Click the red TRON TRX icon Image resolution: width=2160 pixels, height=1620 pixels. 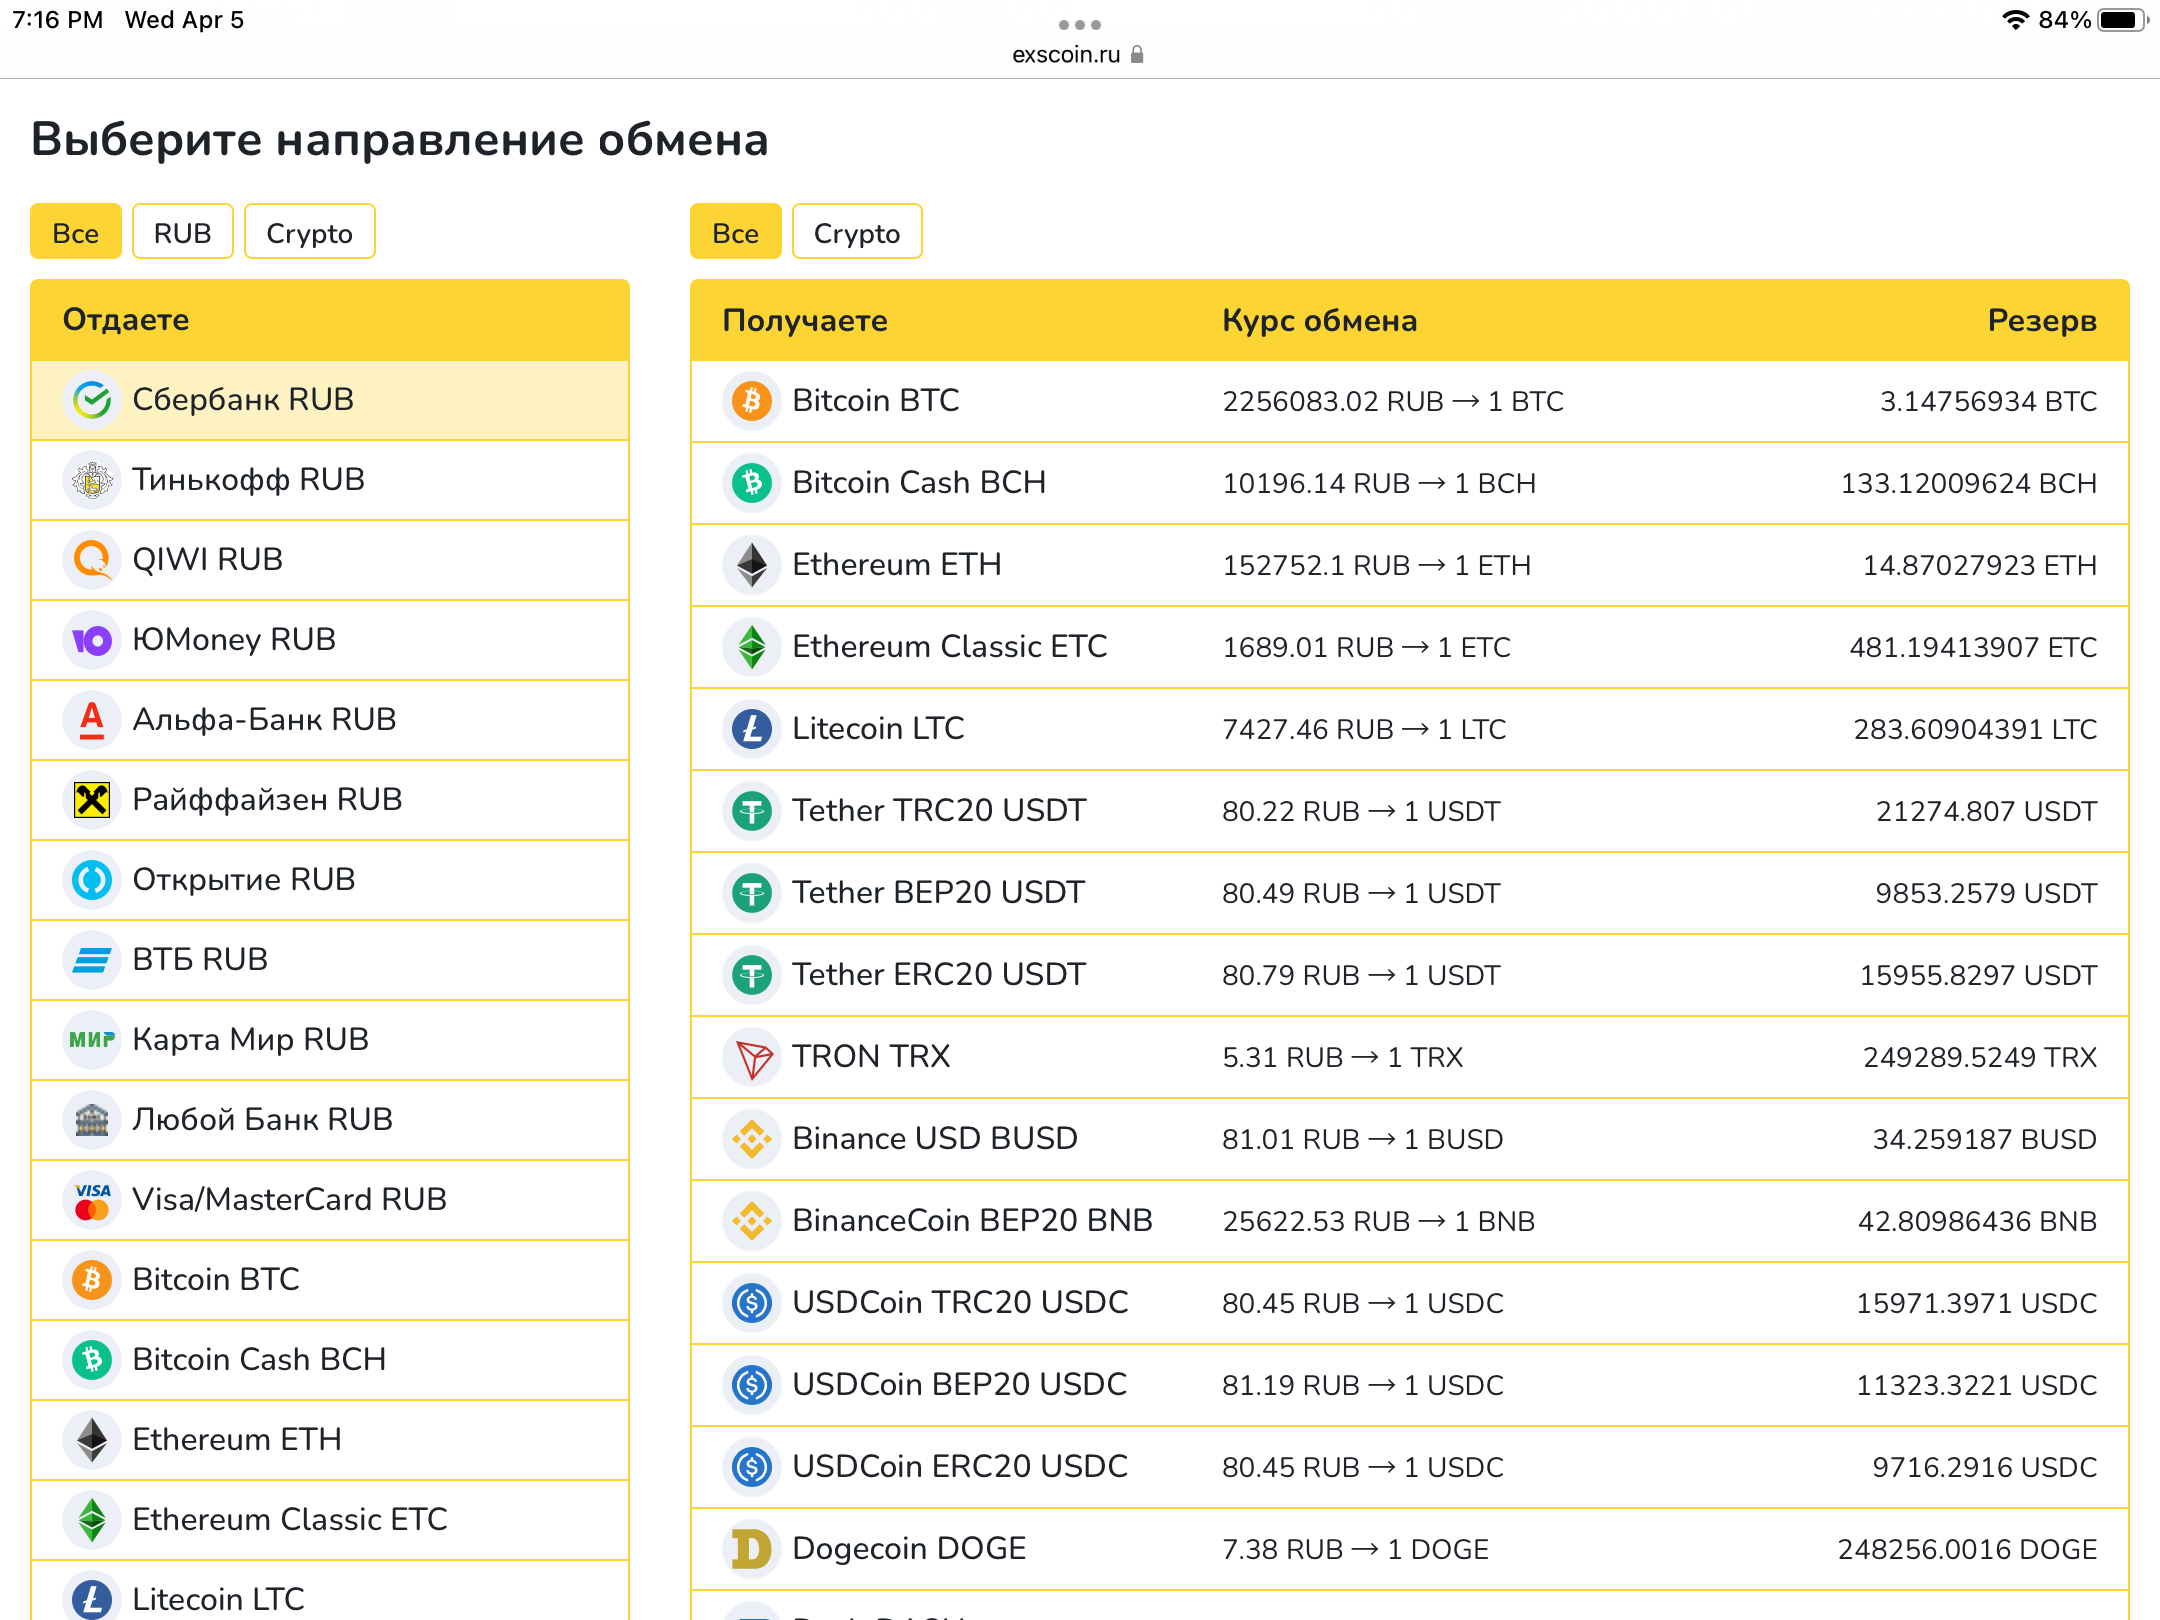(752, 1057)
